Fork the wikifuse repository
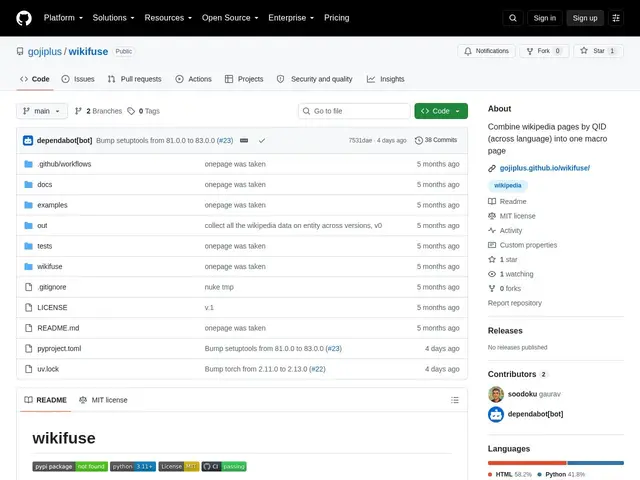The width and height of the screenshot is (640, 480). click(x=544, y=51)
